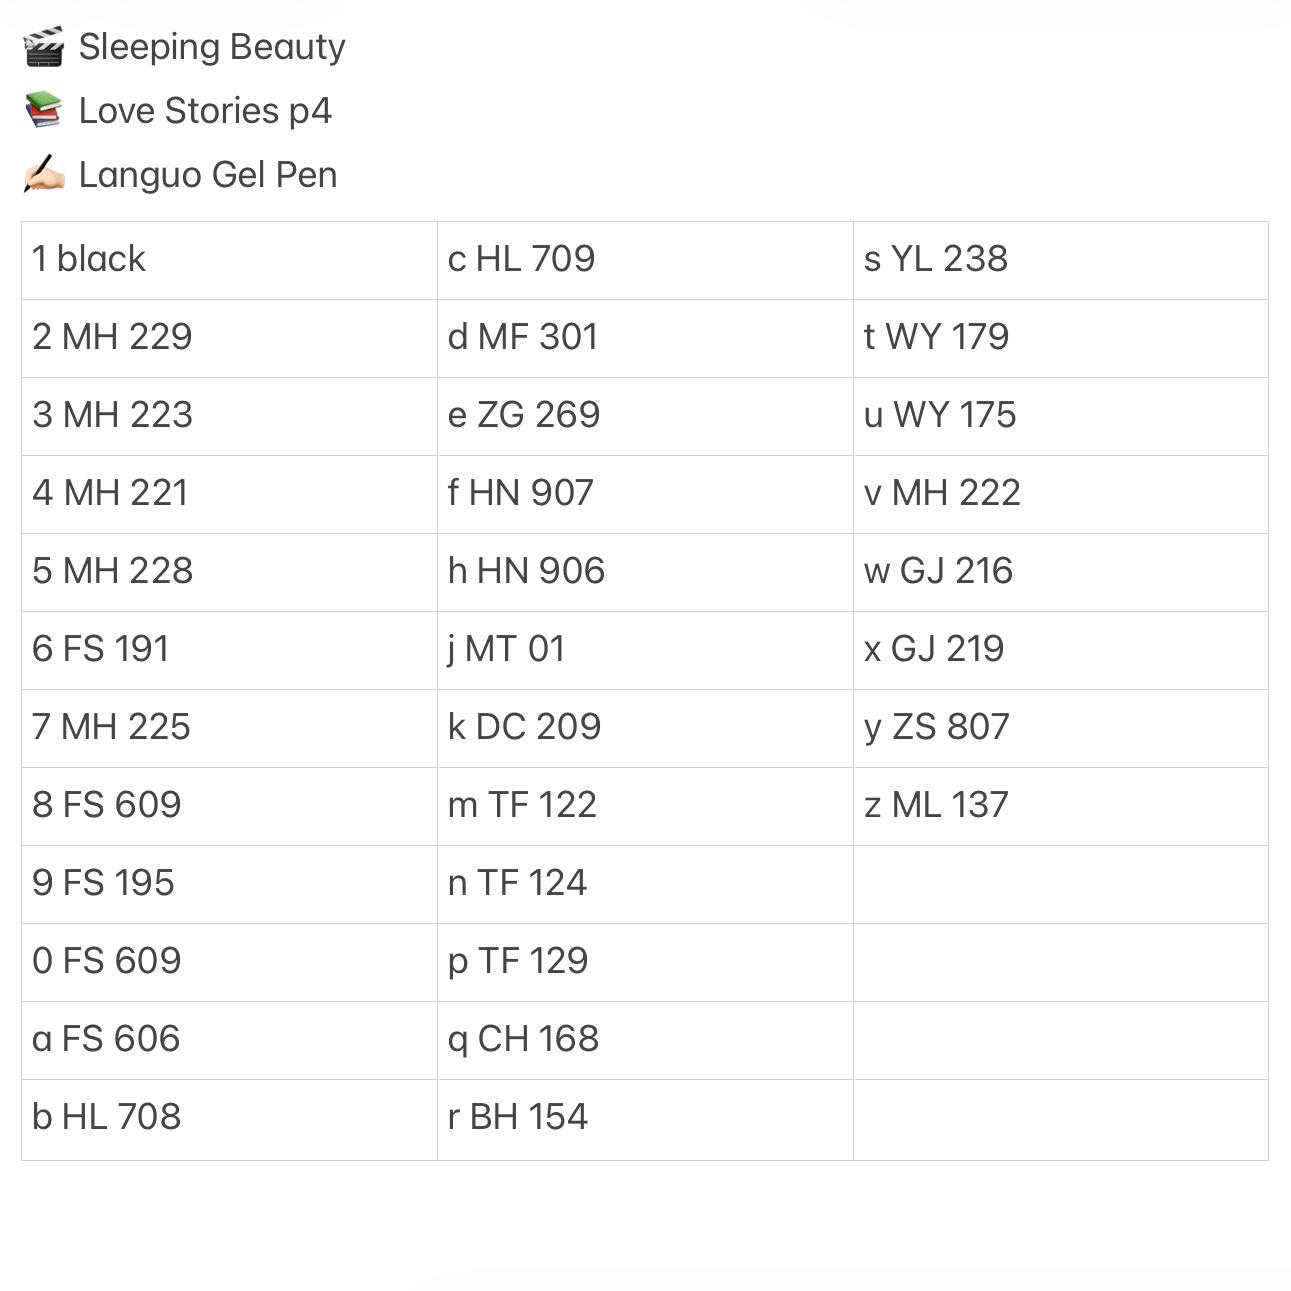Image resolution: width=1291 pixels, height=1291 pixels.
Task: Place cursor in 'c HL 709' cell
Action: 645,260
